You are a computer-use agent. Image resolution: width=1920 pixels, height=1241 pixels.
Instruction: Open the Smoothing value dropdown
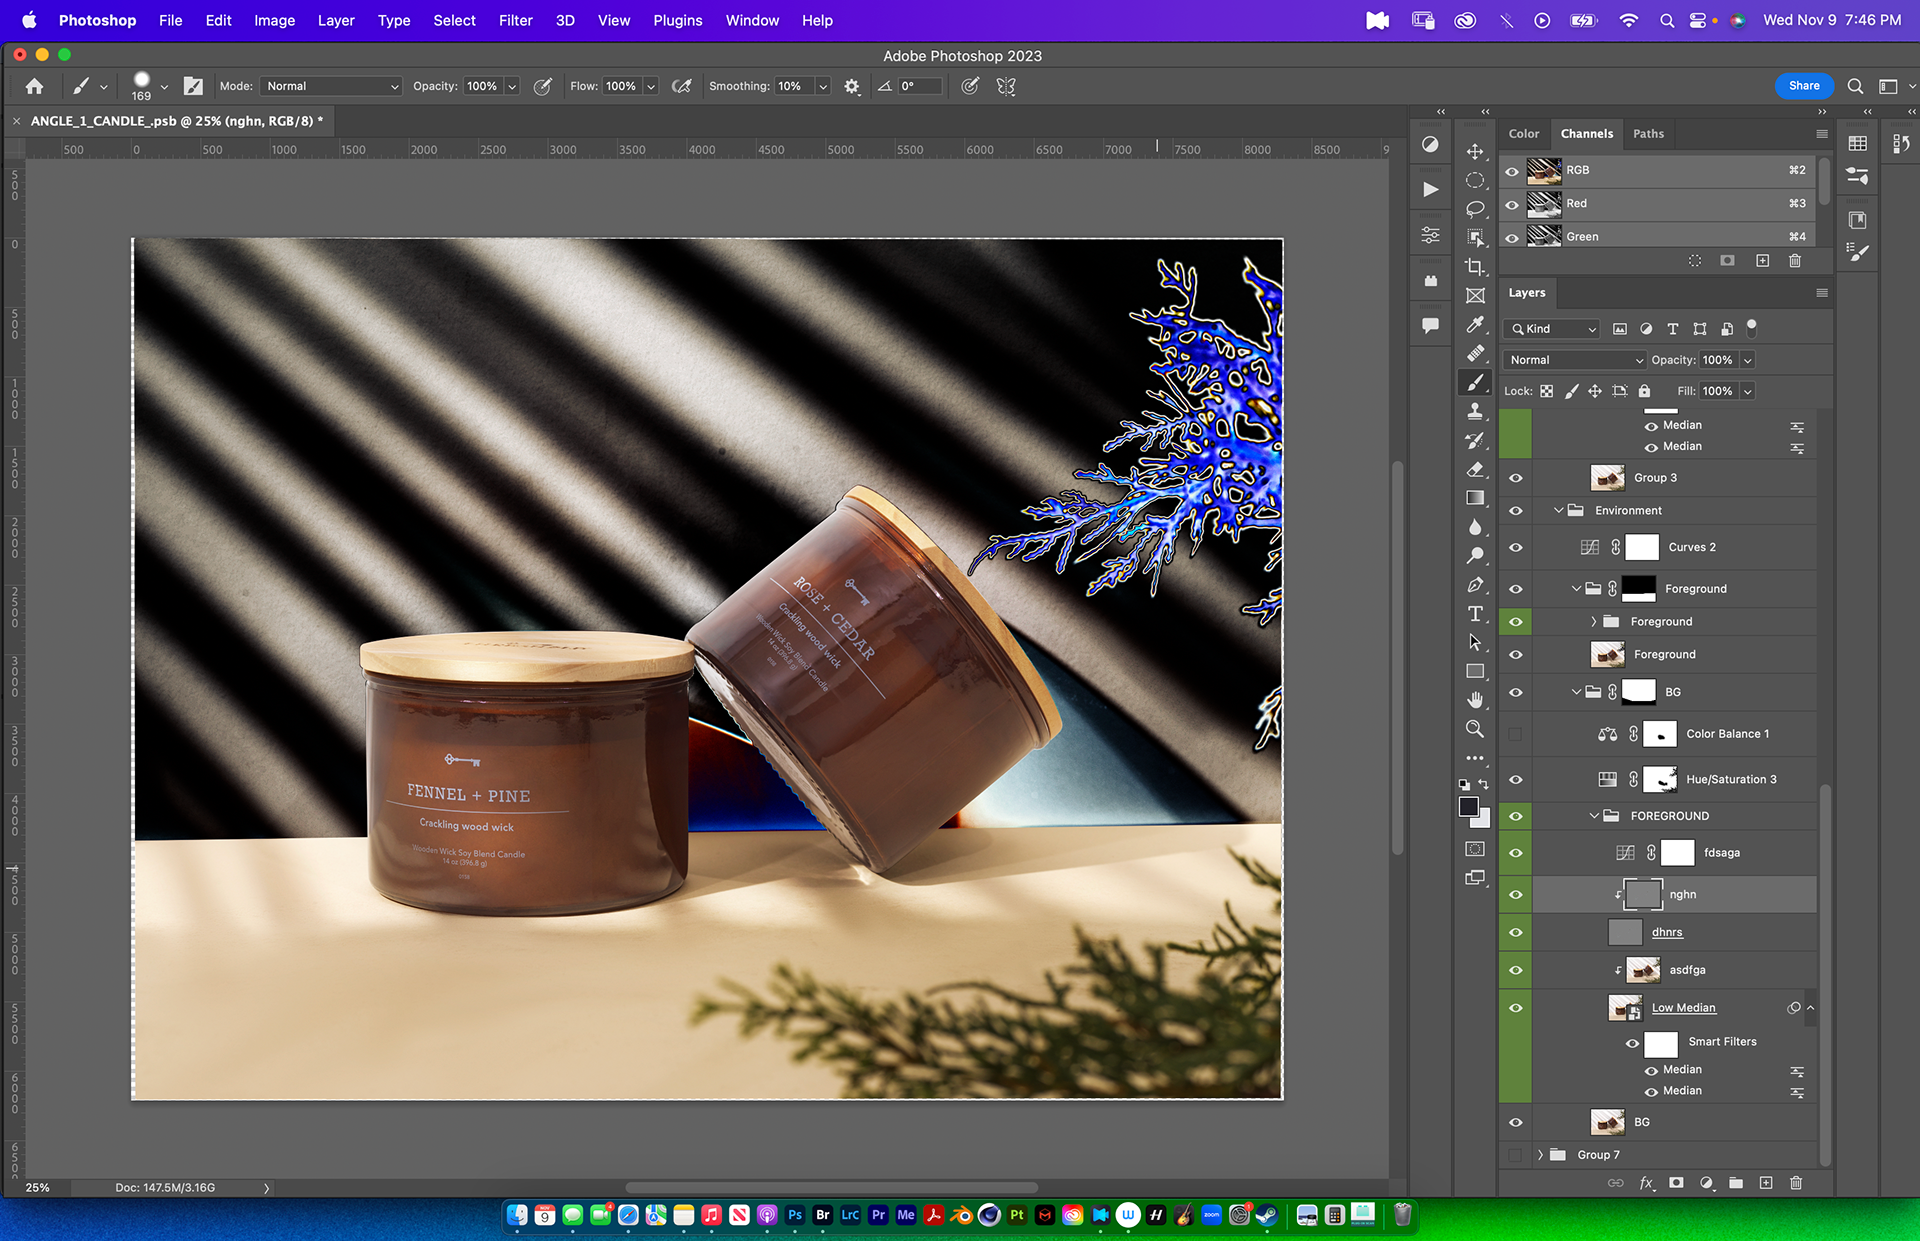[823, 86]
